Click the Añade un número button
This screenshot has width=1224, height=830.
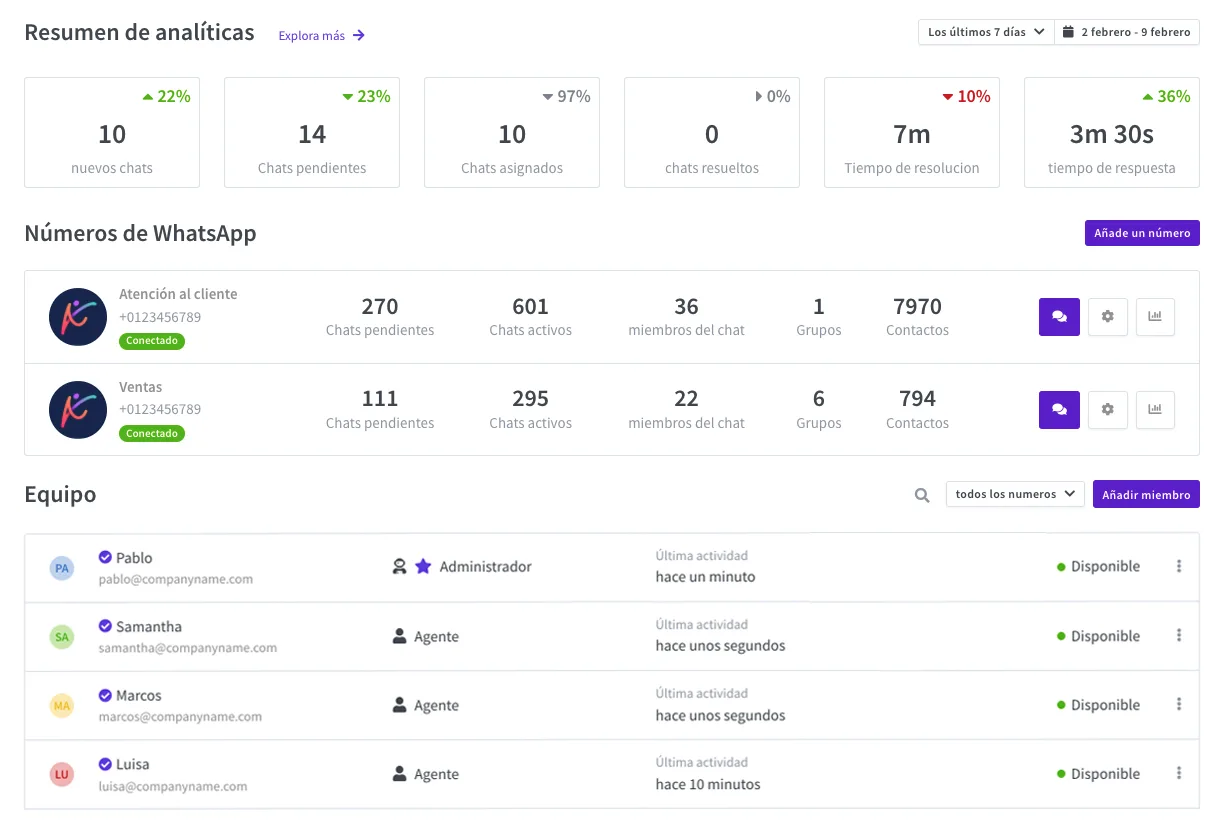point(1142,233)
